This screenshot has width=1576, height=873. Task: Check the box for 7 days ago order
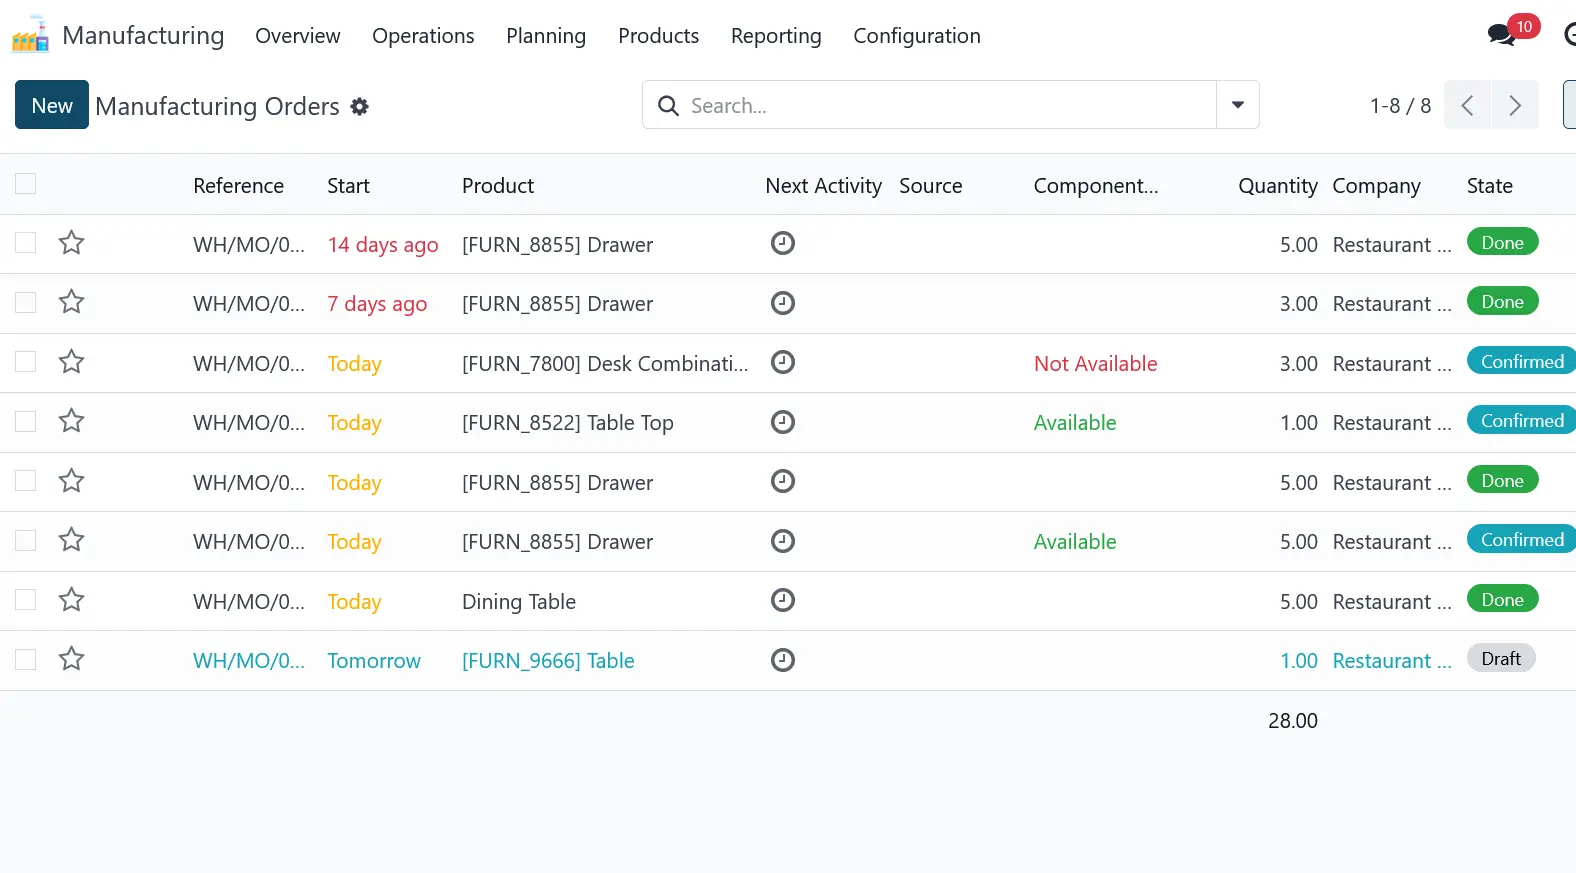point(26,303)
